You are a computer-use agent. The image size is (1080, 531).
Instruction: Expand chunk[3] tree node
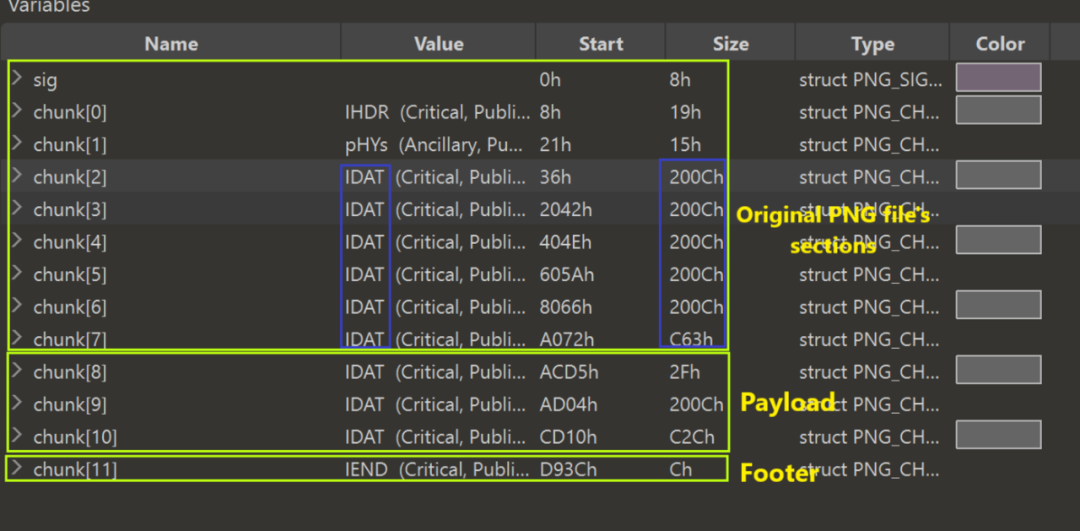(x=18, y=208)
